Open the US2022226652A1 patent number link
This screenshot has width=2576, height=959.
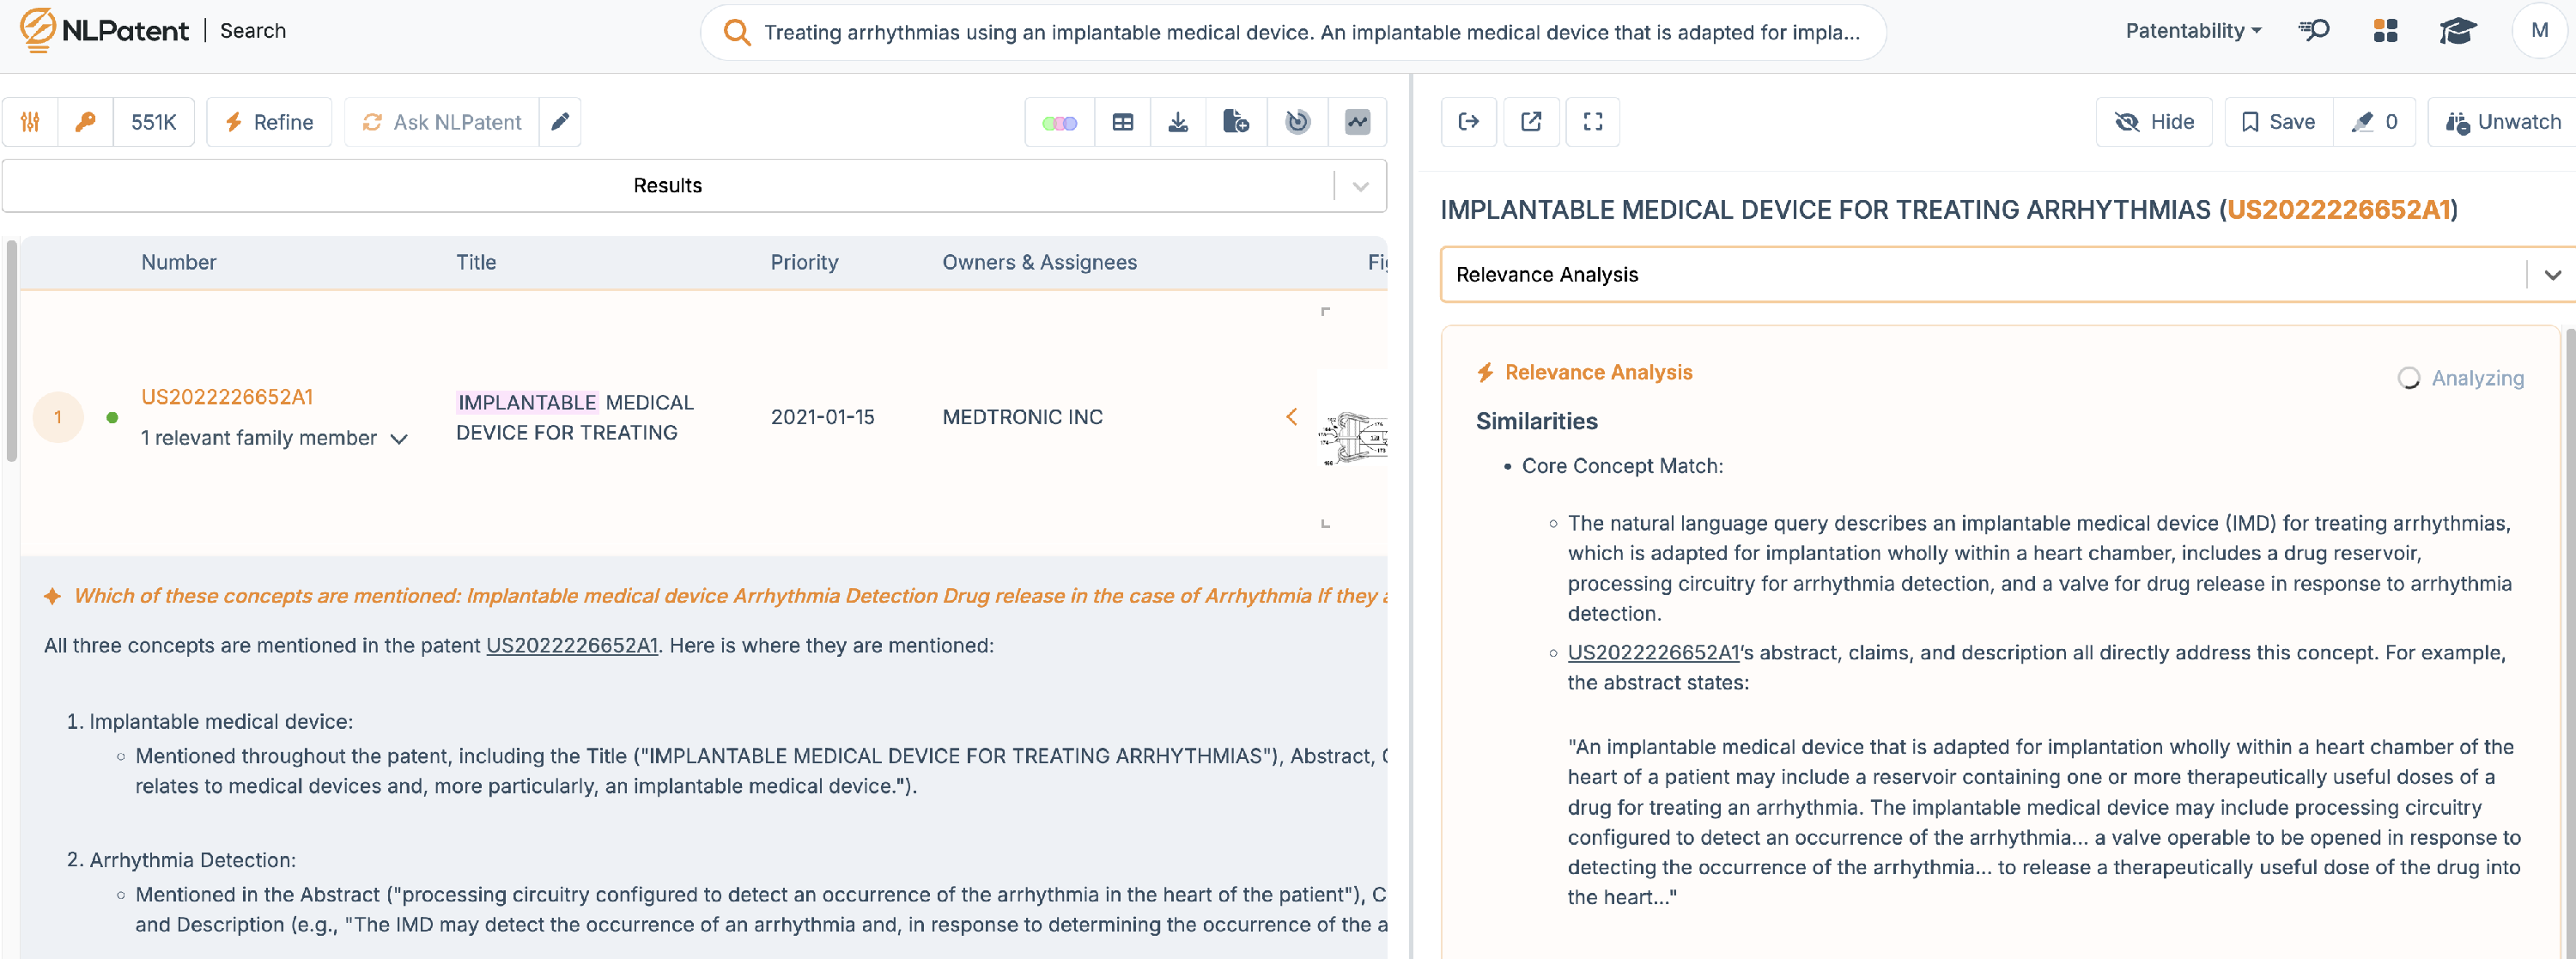tap(227, 397)
